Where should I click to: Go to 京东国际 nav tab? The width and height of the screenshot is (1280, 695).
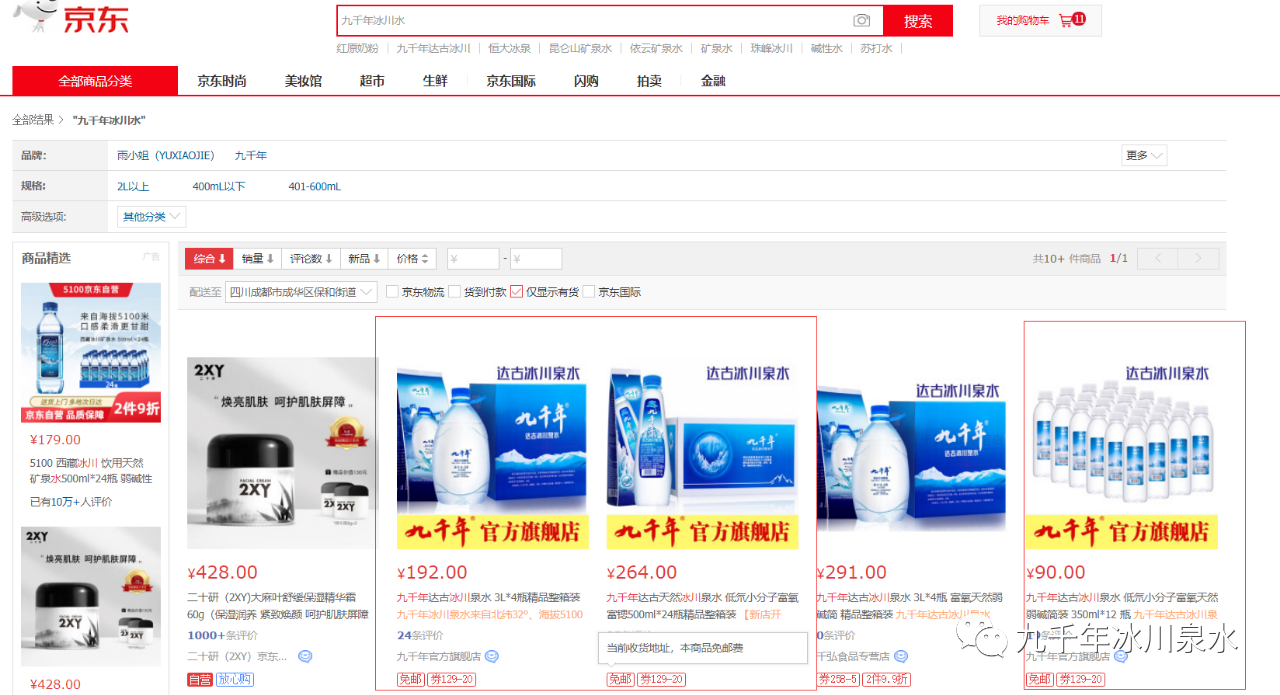[511, 81]
